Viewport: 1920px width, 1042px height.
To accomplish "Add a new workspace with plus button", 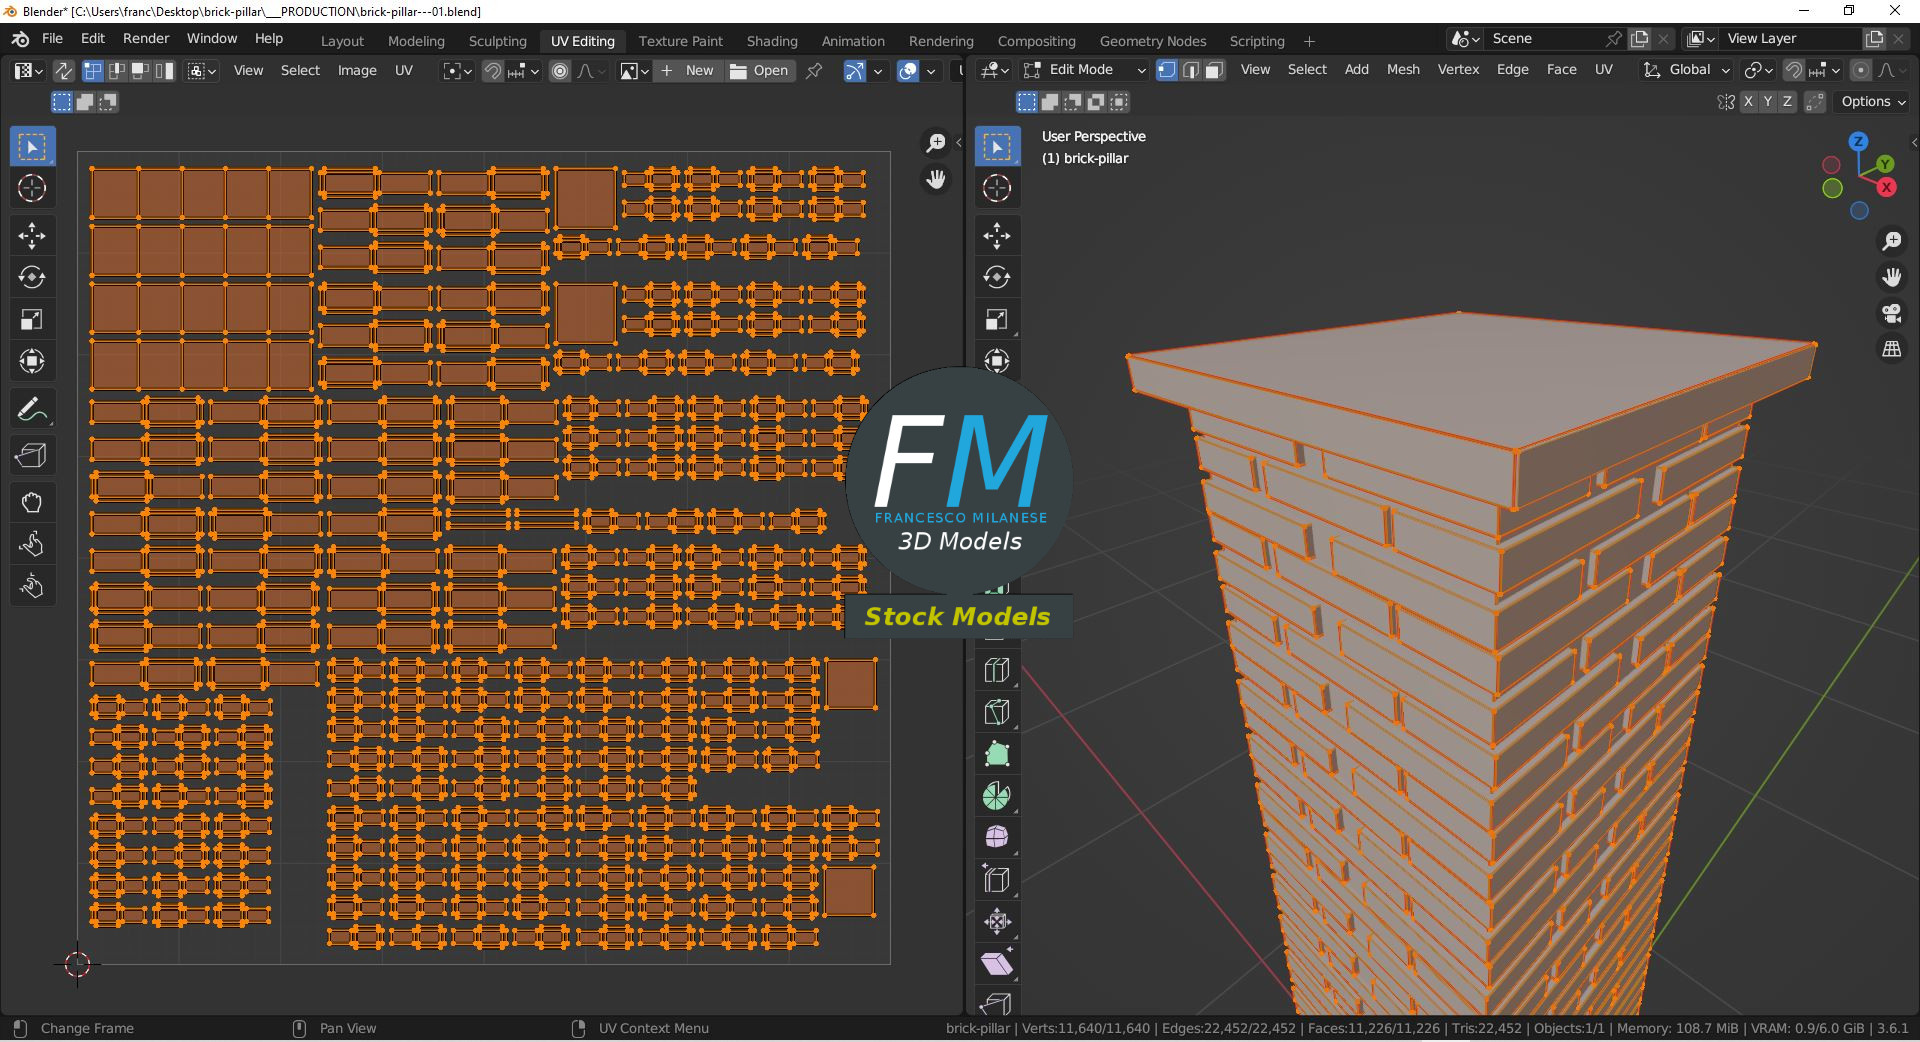I will tap(1309, 41).
